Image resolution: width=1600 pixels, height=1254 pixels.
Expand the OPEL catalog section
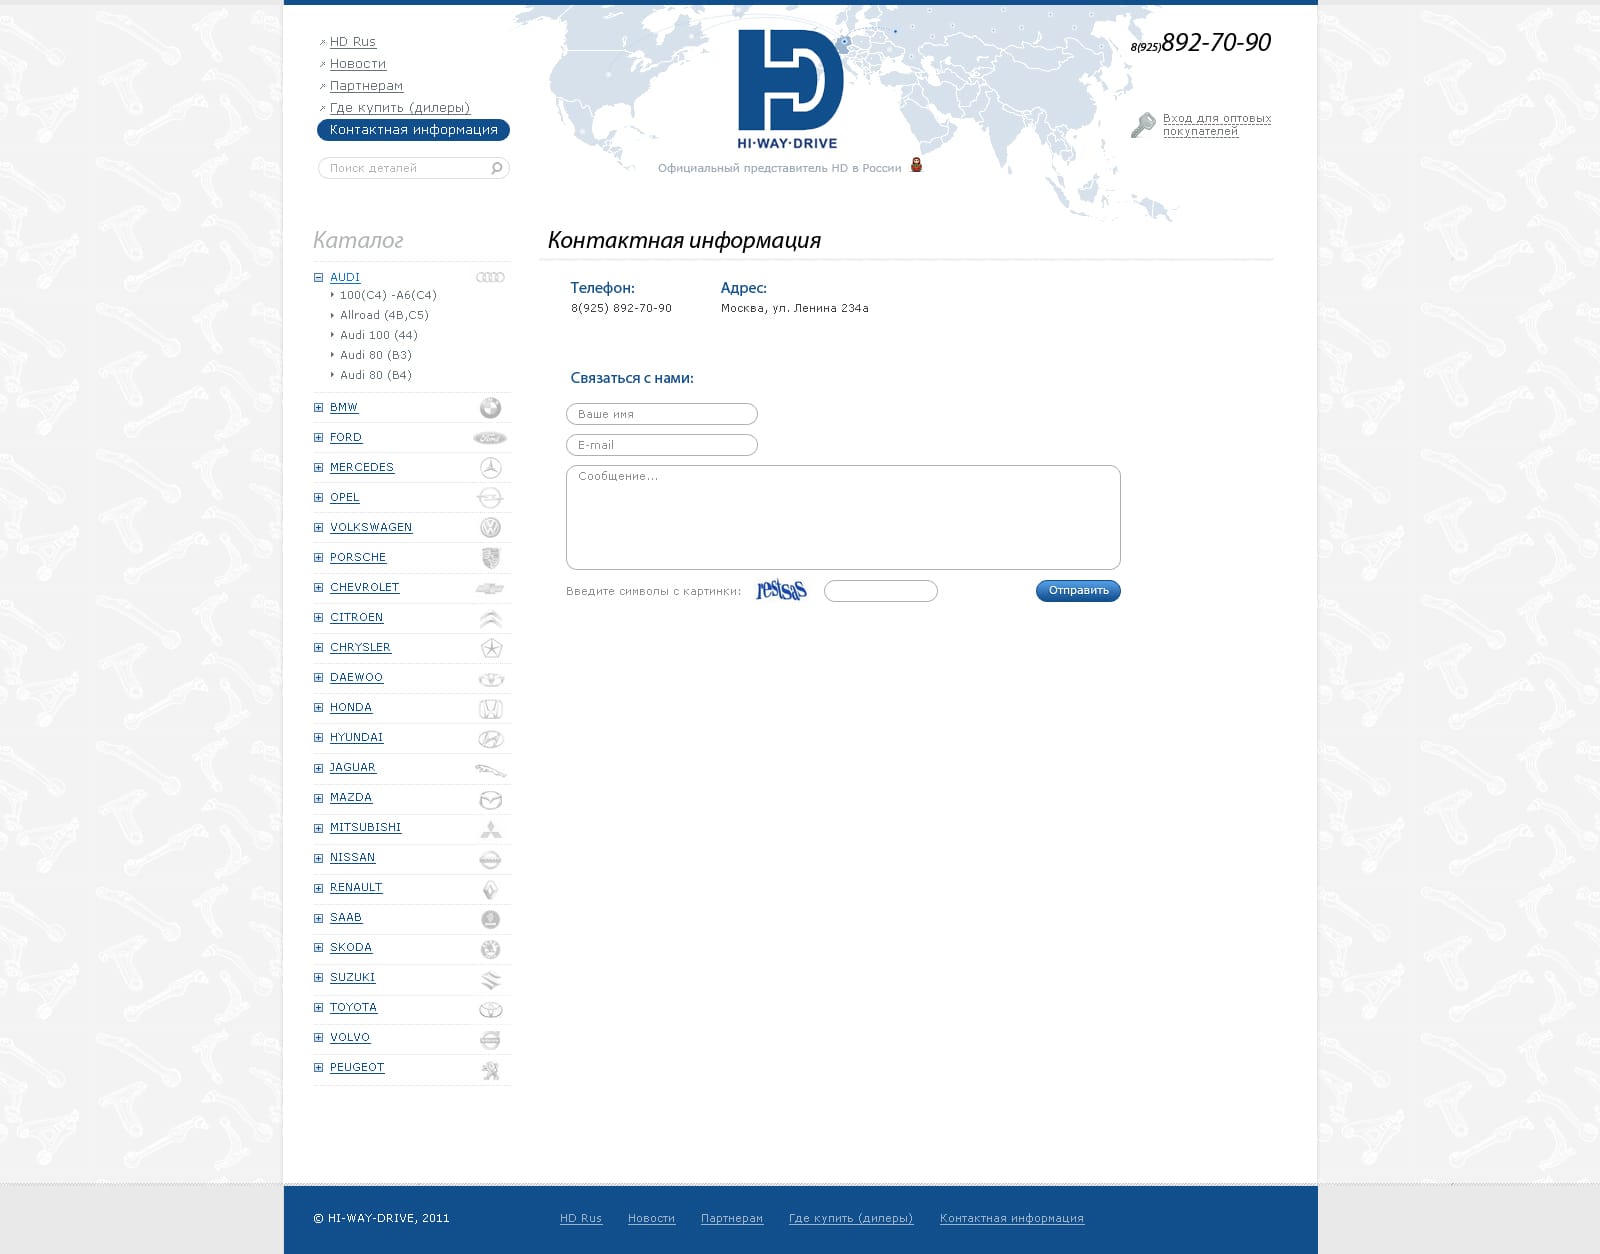318,497
